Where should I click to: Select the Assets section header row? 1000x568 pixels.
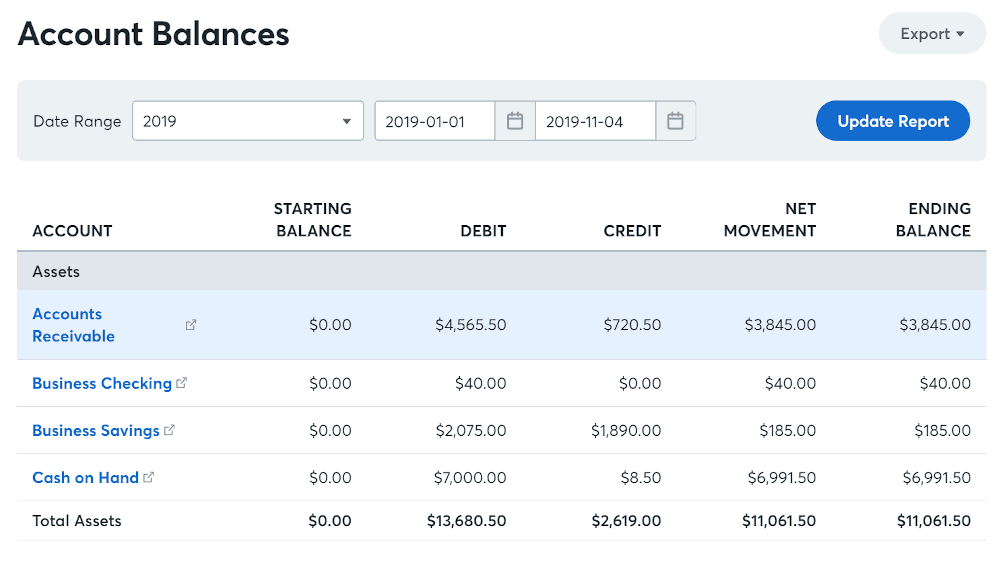pos(501,272)
